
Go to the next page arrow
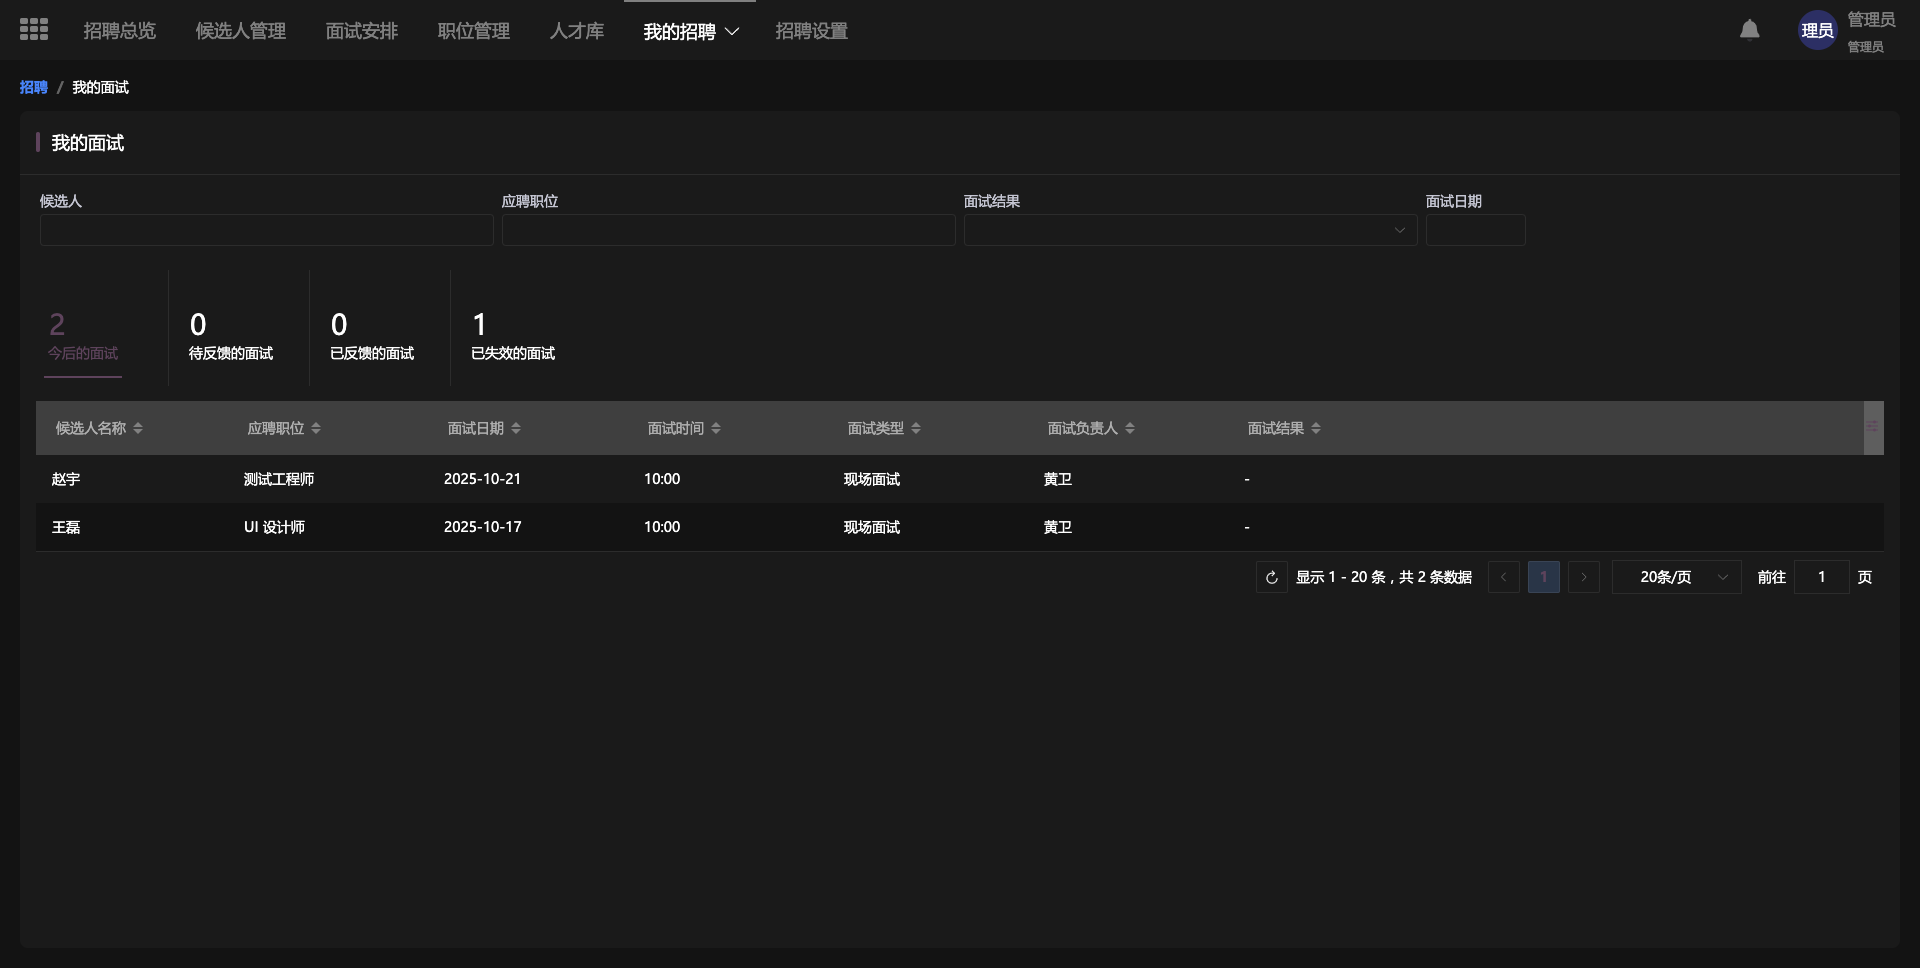tap(1583, 578)
